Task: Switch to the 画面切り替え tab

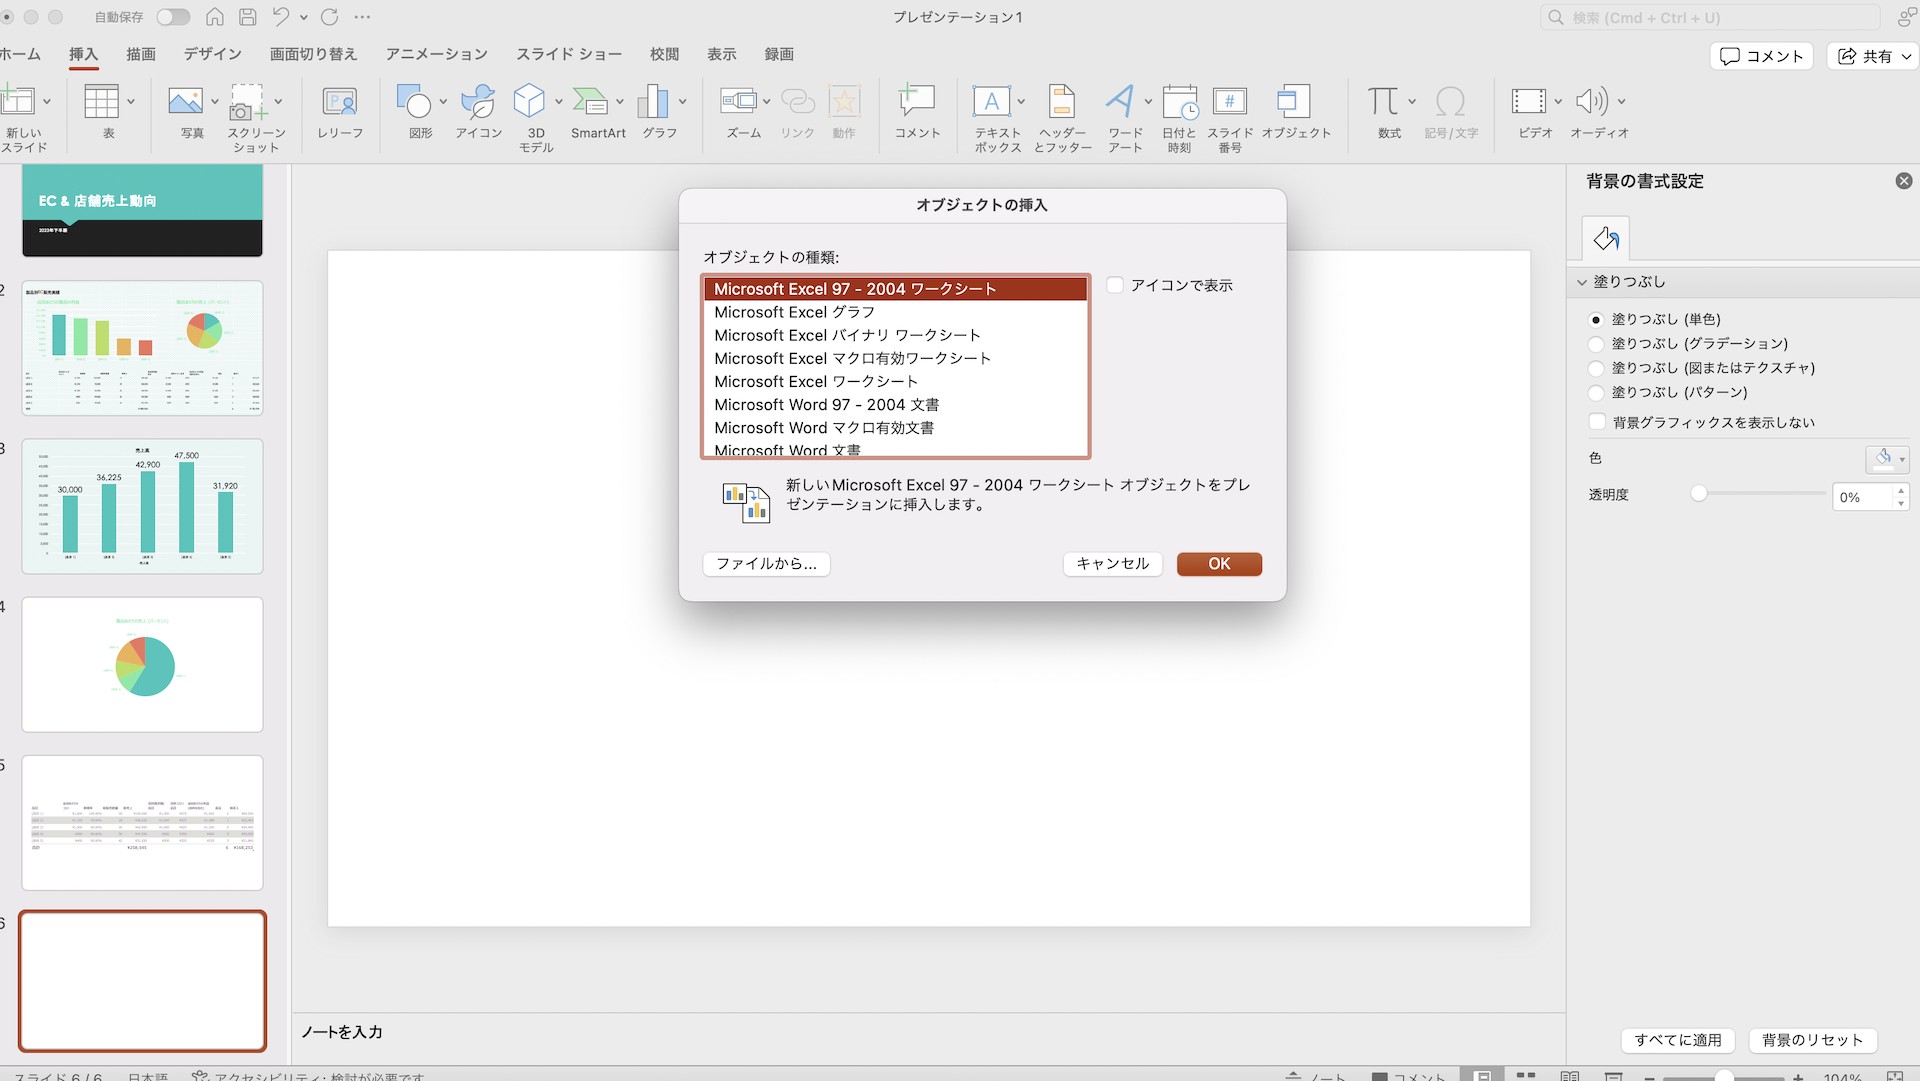Action: pyautogui.click(x=313, y=54)
